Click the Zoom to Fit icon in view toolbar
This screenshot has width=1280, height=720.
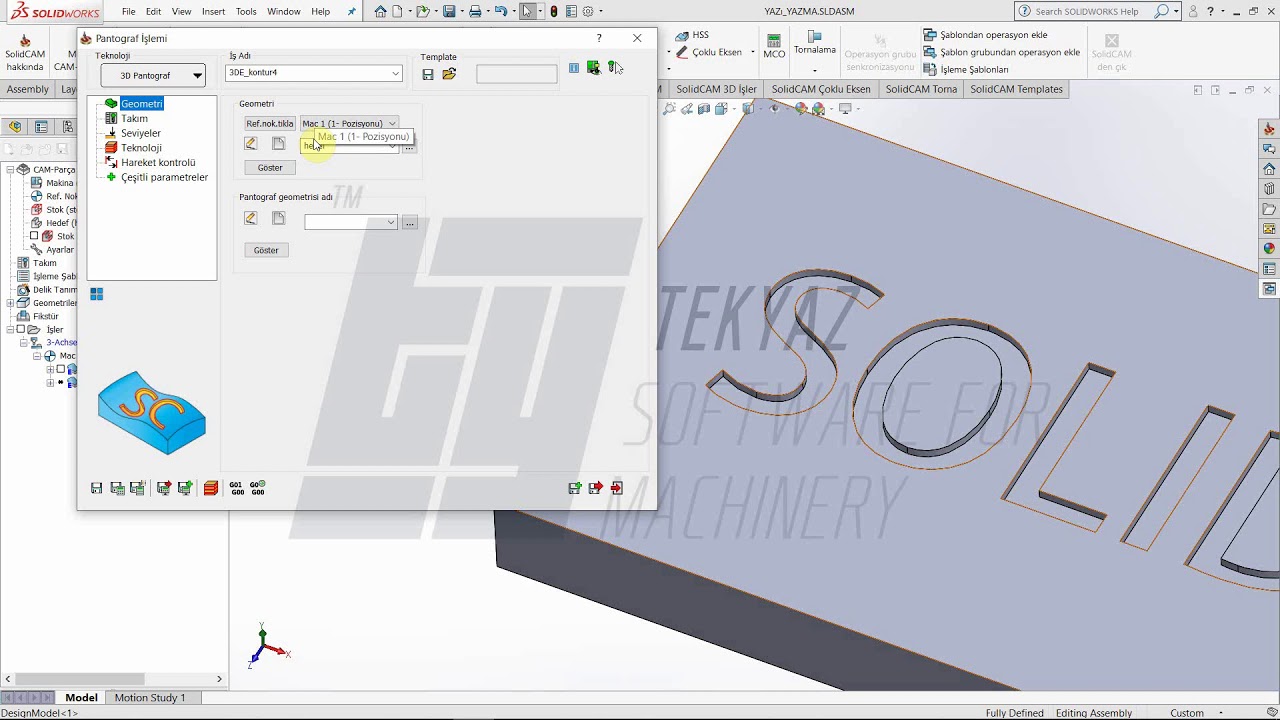click(668, 109)
